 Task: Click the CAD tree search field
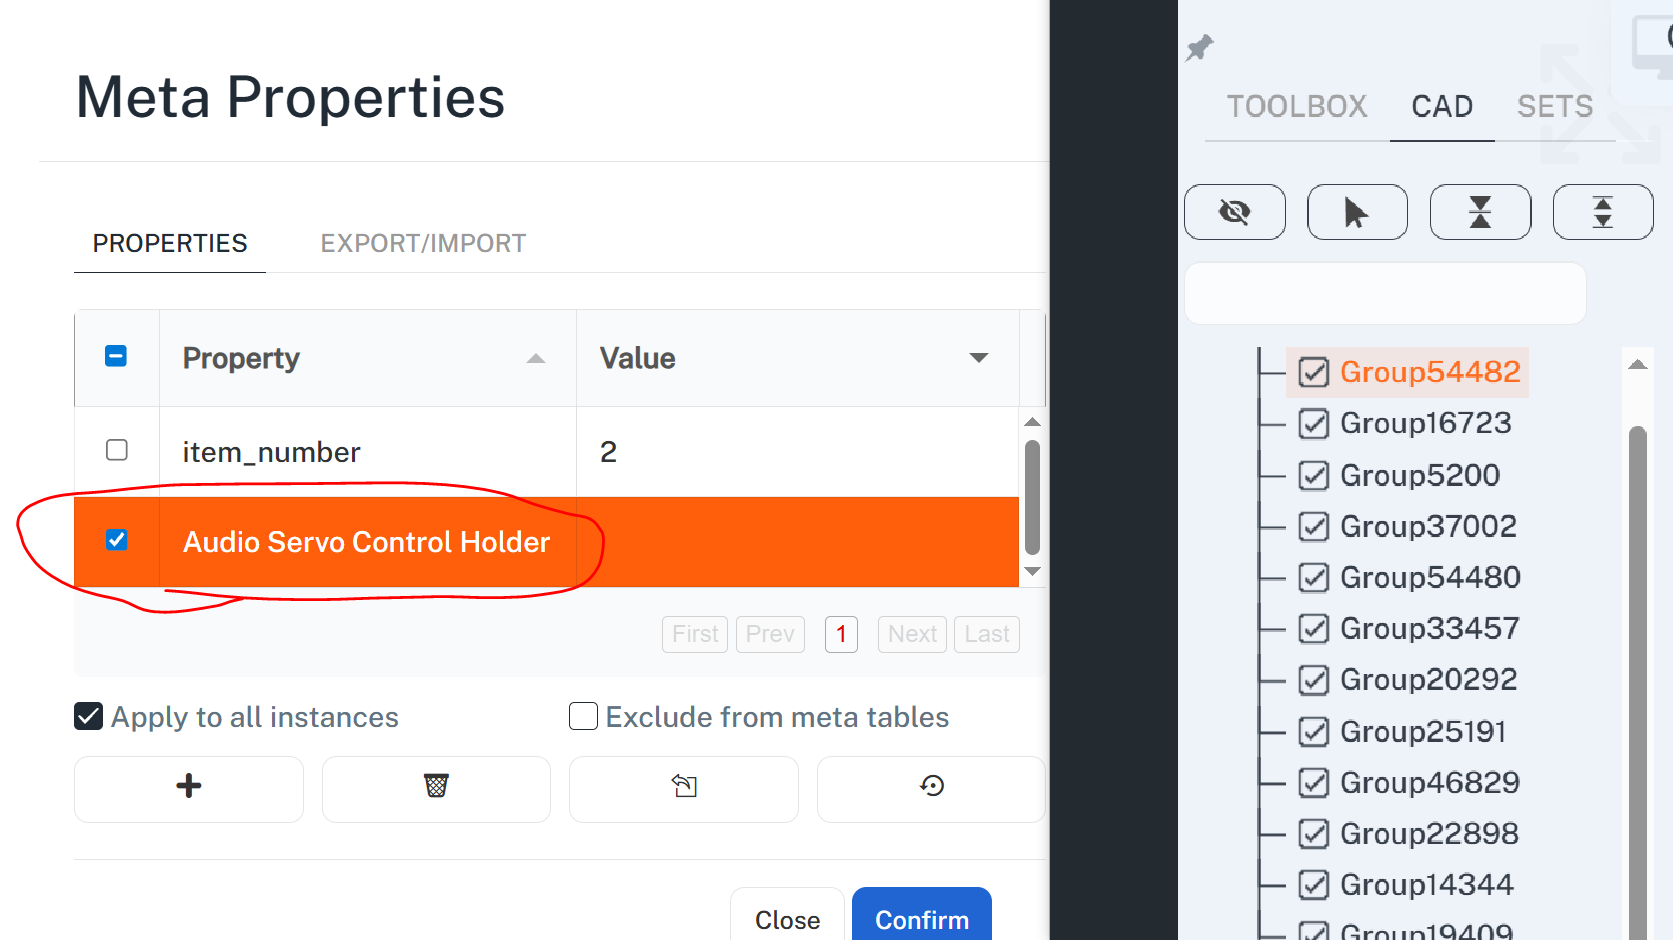1385,293
